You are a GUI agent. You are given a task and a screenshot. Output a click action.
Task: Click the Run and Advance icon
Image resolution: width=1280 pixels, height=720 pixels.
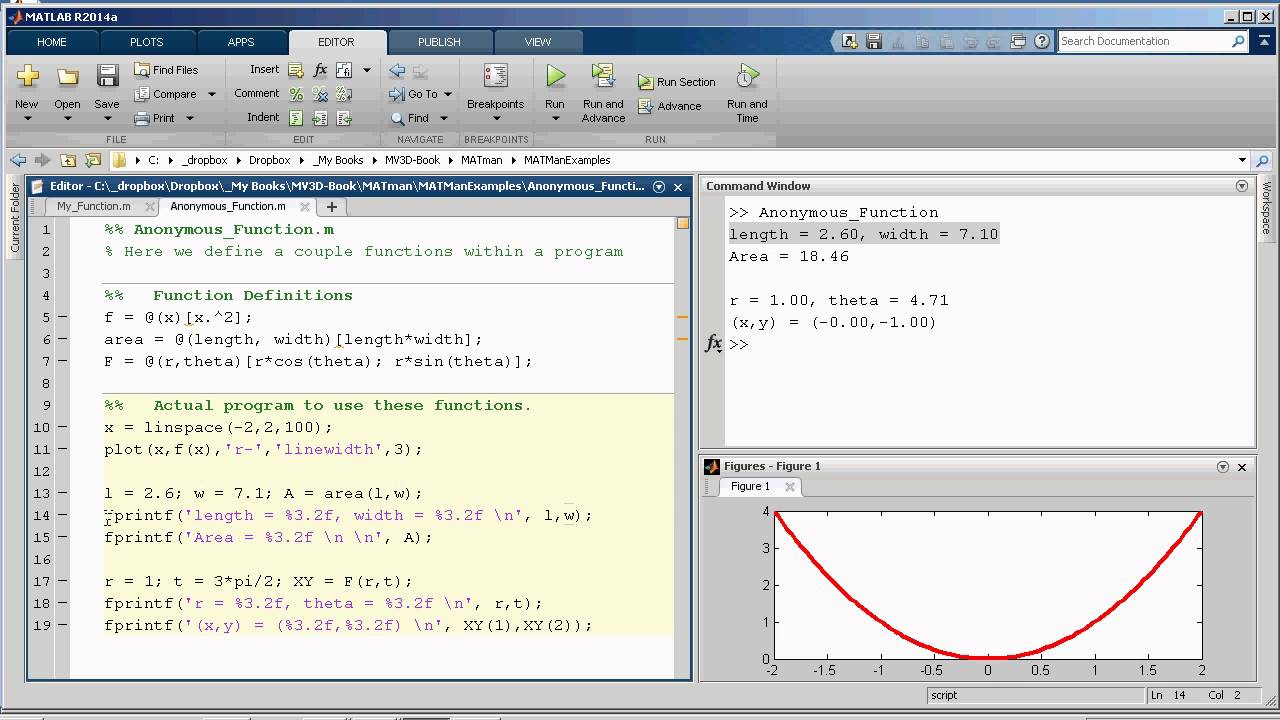pyautogui.click(x=603, y=76)
